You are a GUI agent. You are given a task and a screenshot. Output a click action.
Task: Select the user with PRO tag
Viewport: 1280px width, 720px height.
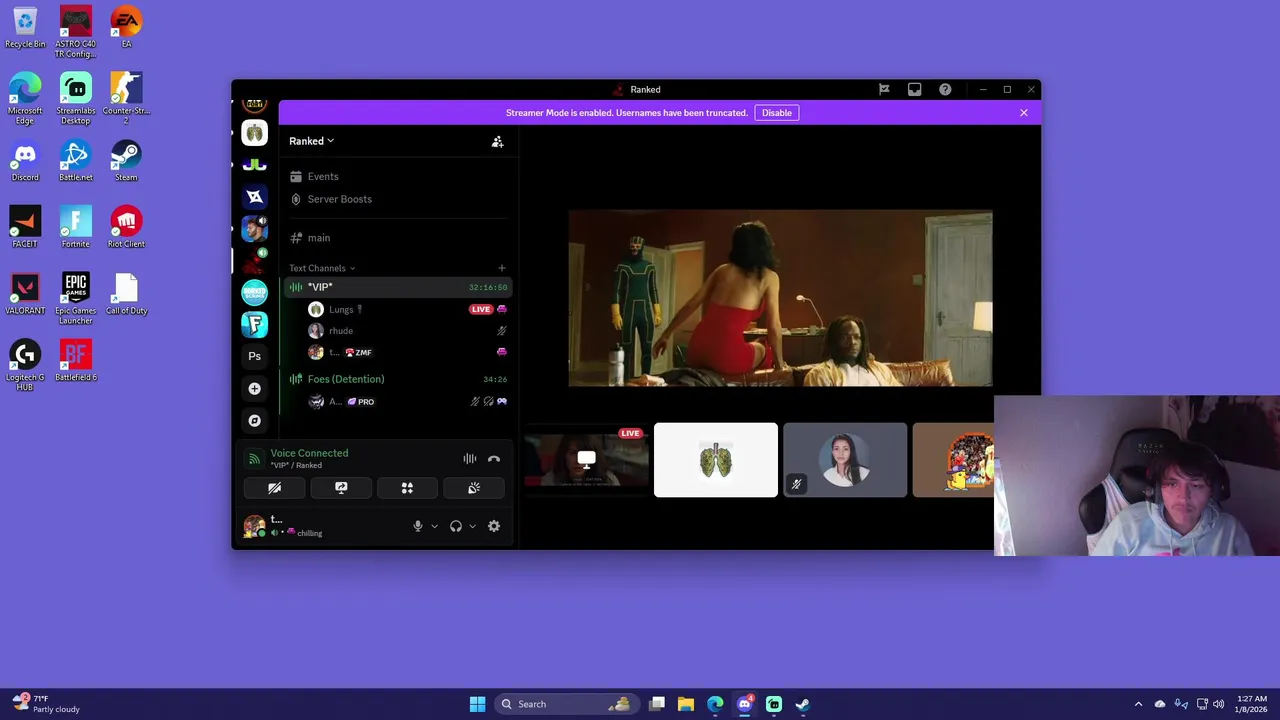(x=408, y=401)
